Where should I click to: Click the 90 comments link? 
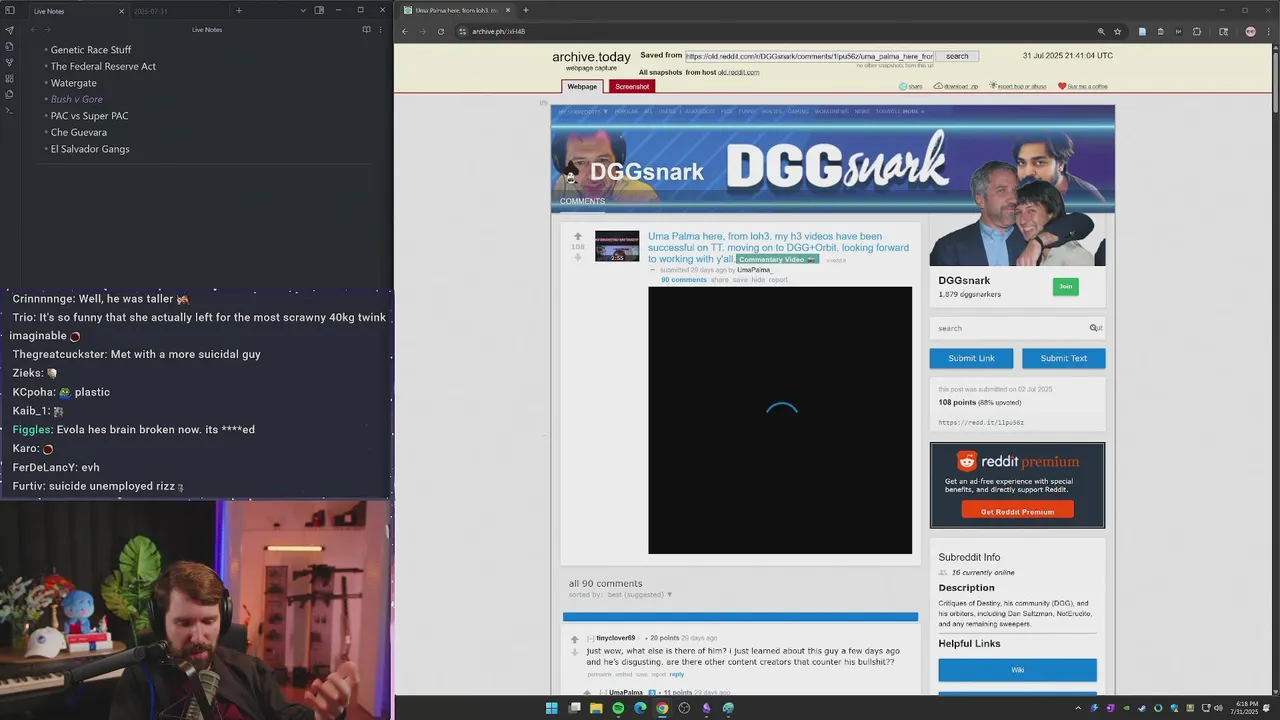point(684,280)
